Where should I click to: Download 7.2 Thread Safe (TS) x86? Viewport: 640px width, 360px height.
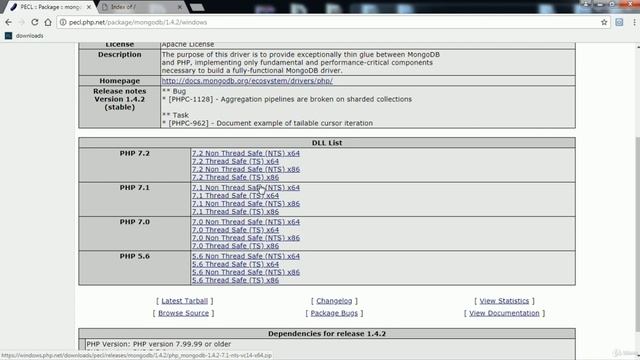pyautogui.click(x=236, y=178)
